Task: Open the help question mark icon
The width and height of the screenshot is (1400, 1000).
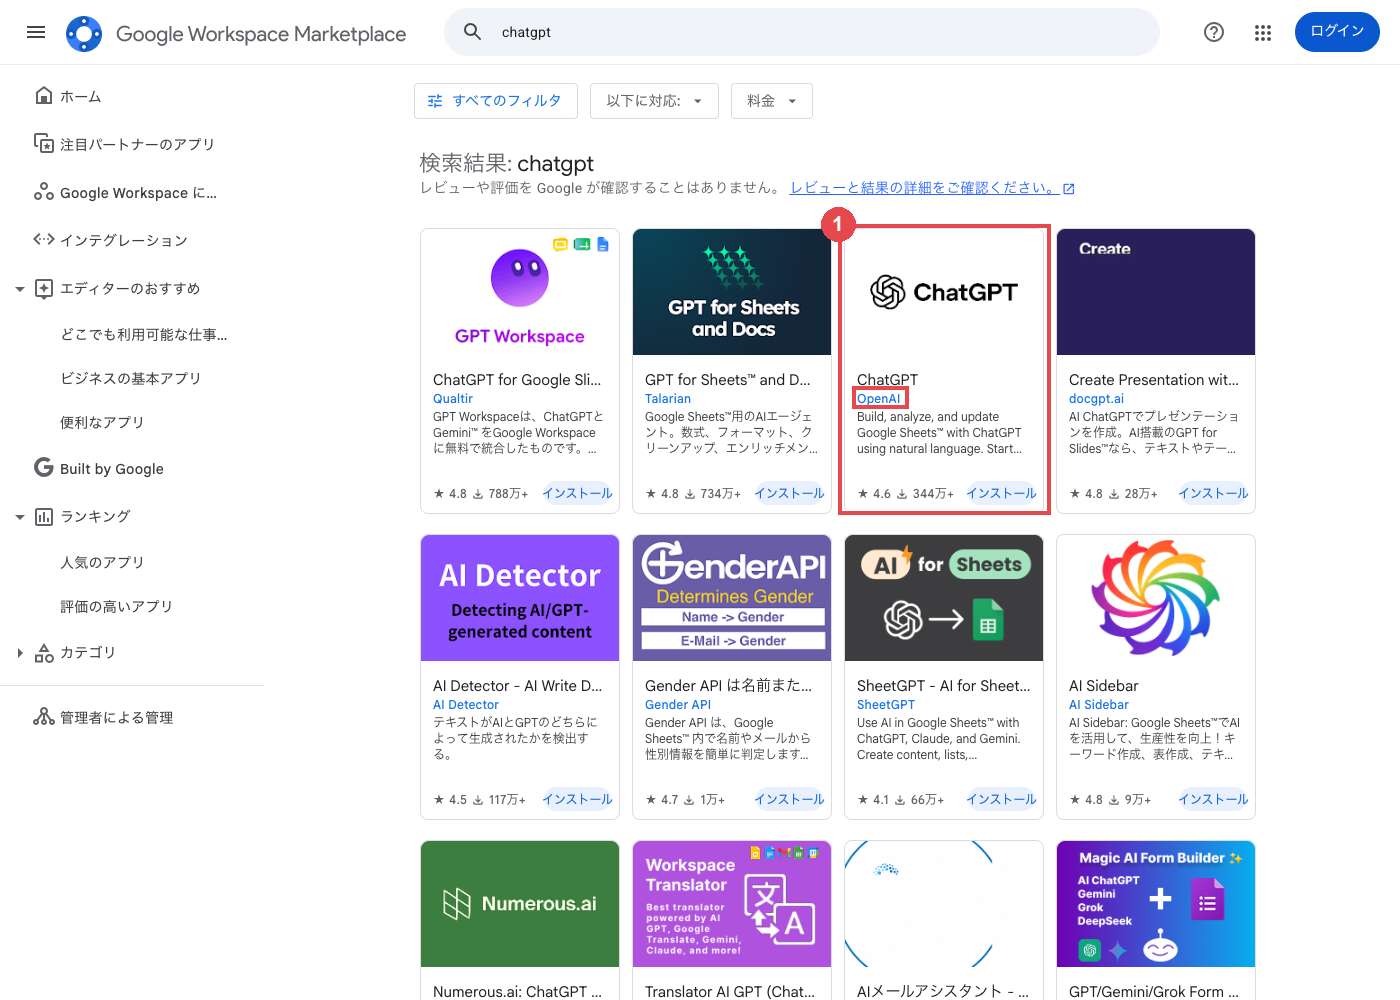Action: click(1214, 32)
